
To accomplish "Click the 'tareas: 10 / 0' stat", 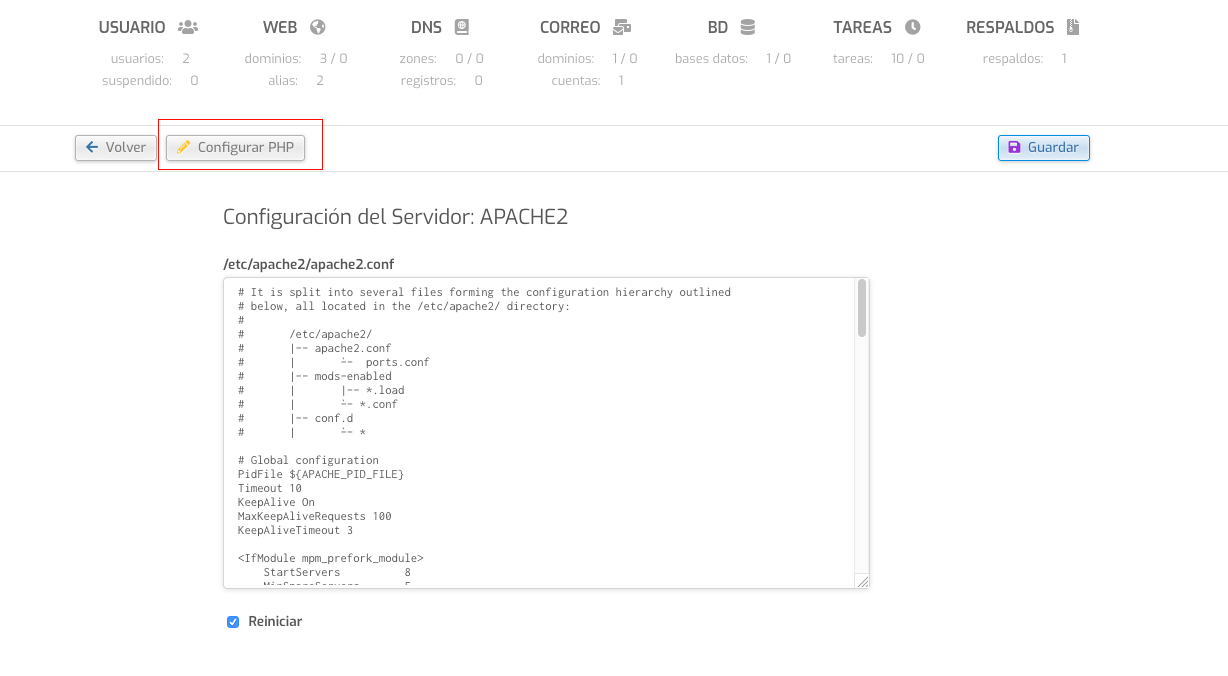I will (x=879, y=59).
